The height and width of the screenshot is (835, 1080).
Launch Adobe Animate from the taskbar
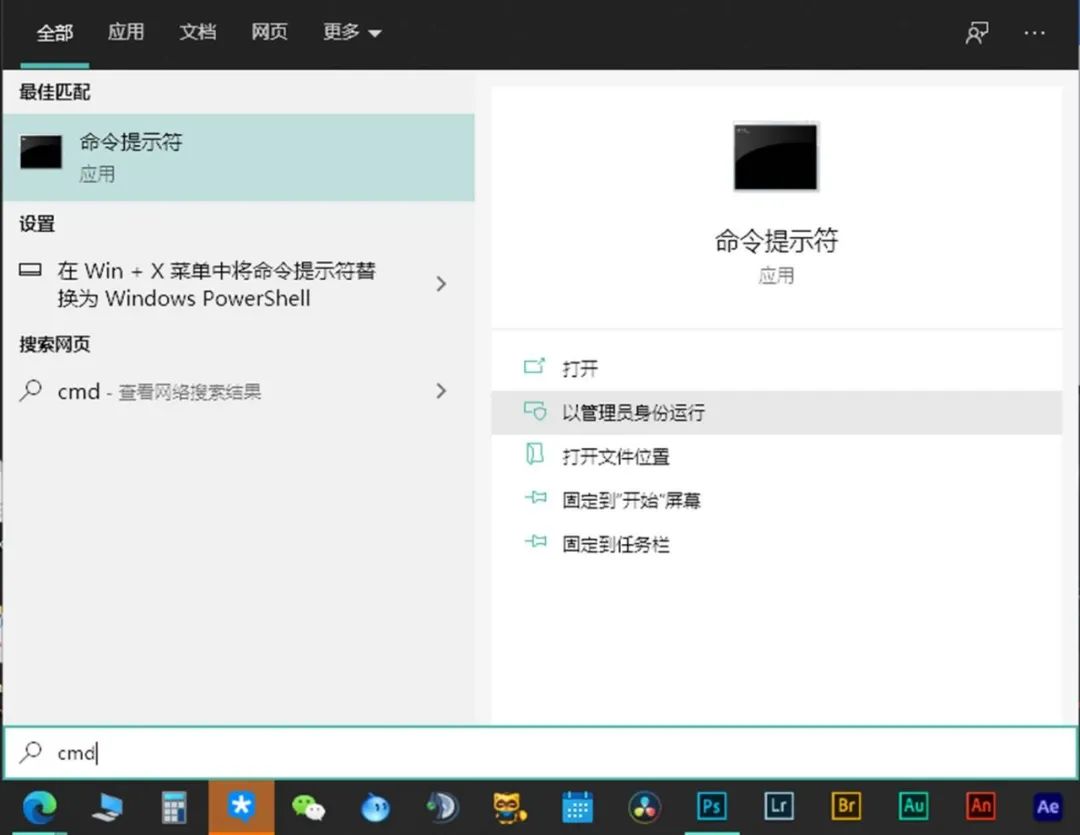coord(980,807)
